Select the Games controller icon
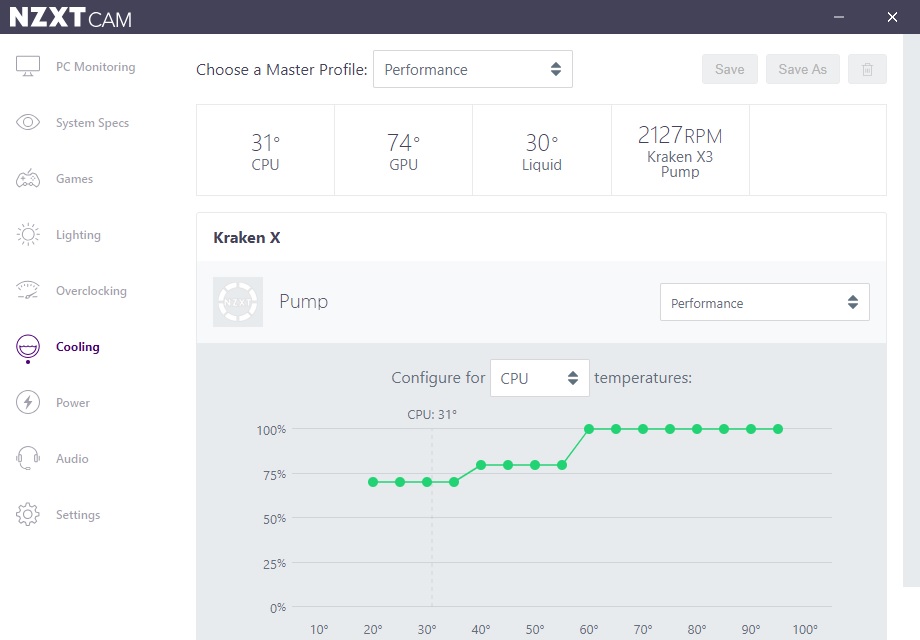 (28, 178)
